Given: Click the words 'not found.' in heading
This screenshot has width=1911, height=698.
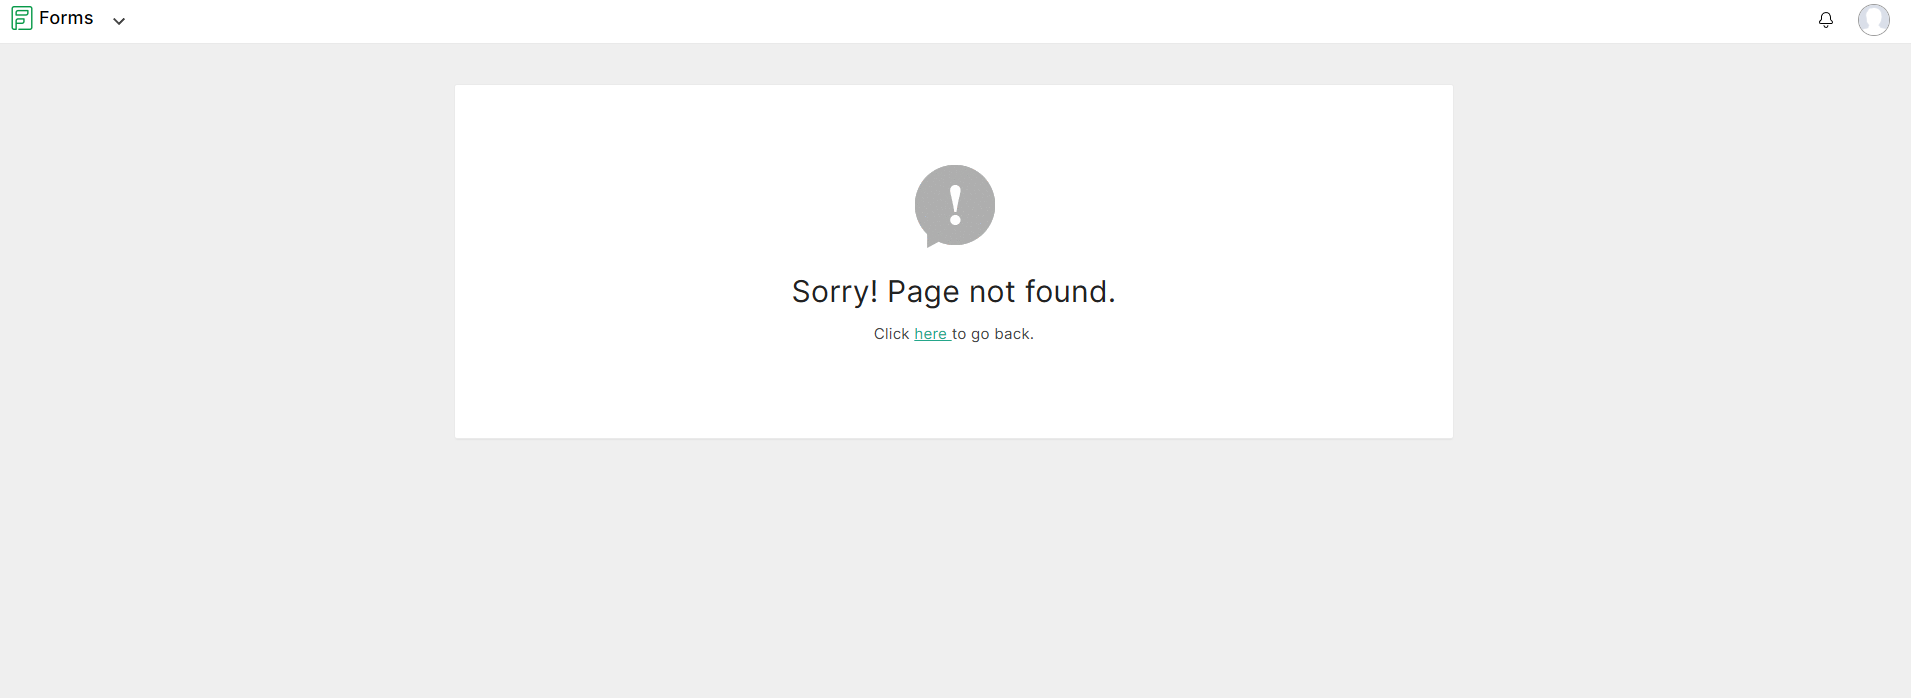Looking at the screenshot, I should 1042,291.
